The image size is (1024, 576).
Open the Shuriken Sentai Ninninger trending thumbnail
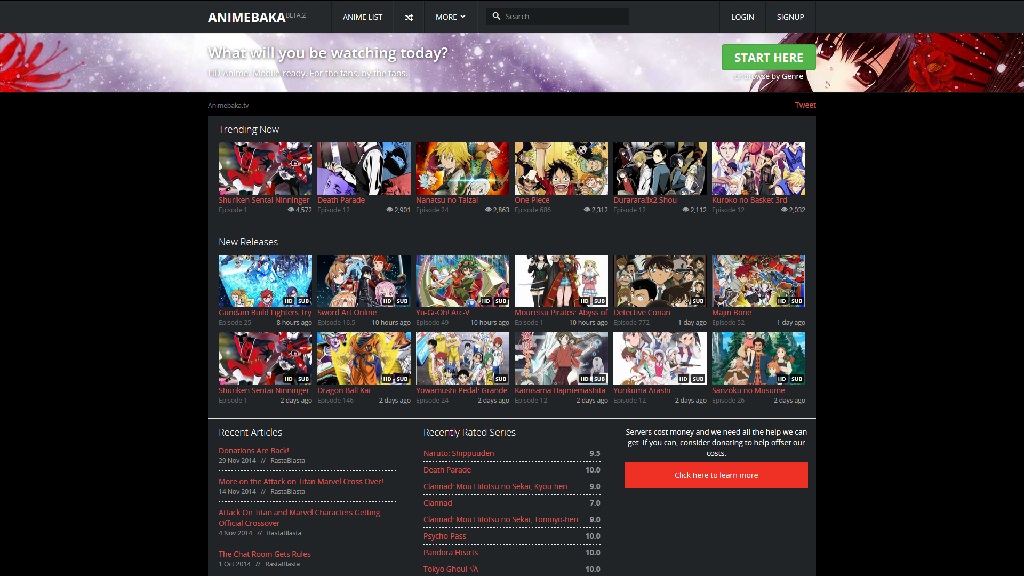pyautogui.click(x=265, y=168)
